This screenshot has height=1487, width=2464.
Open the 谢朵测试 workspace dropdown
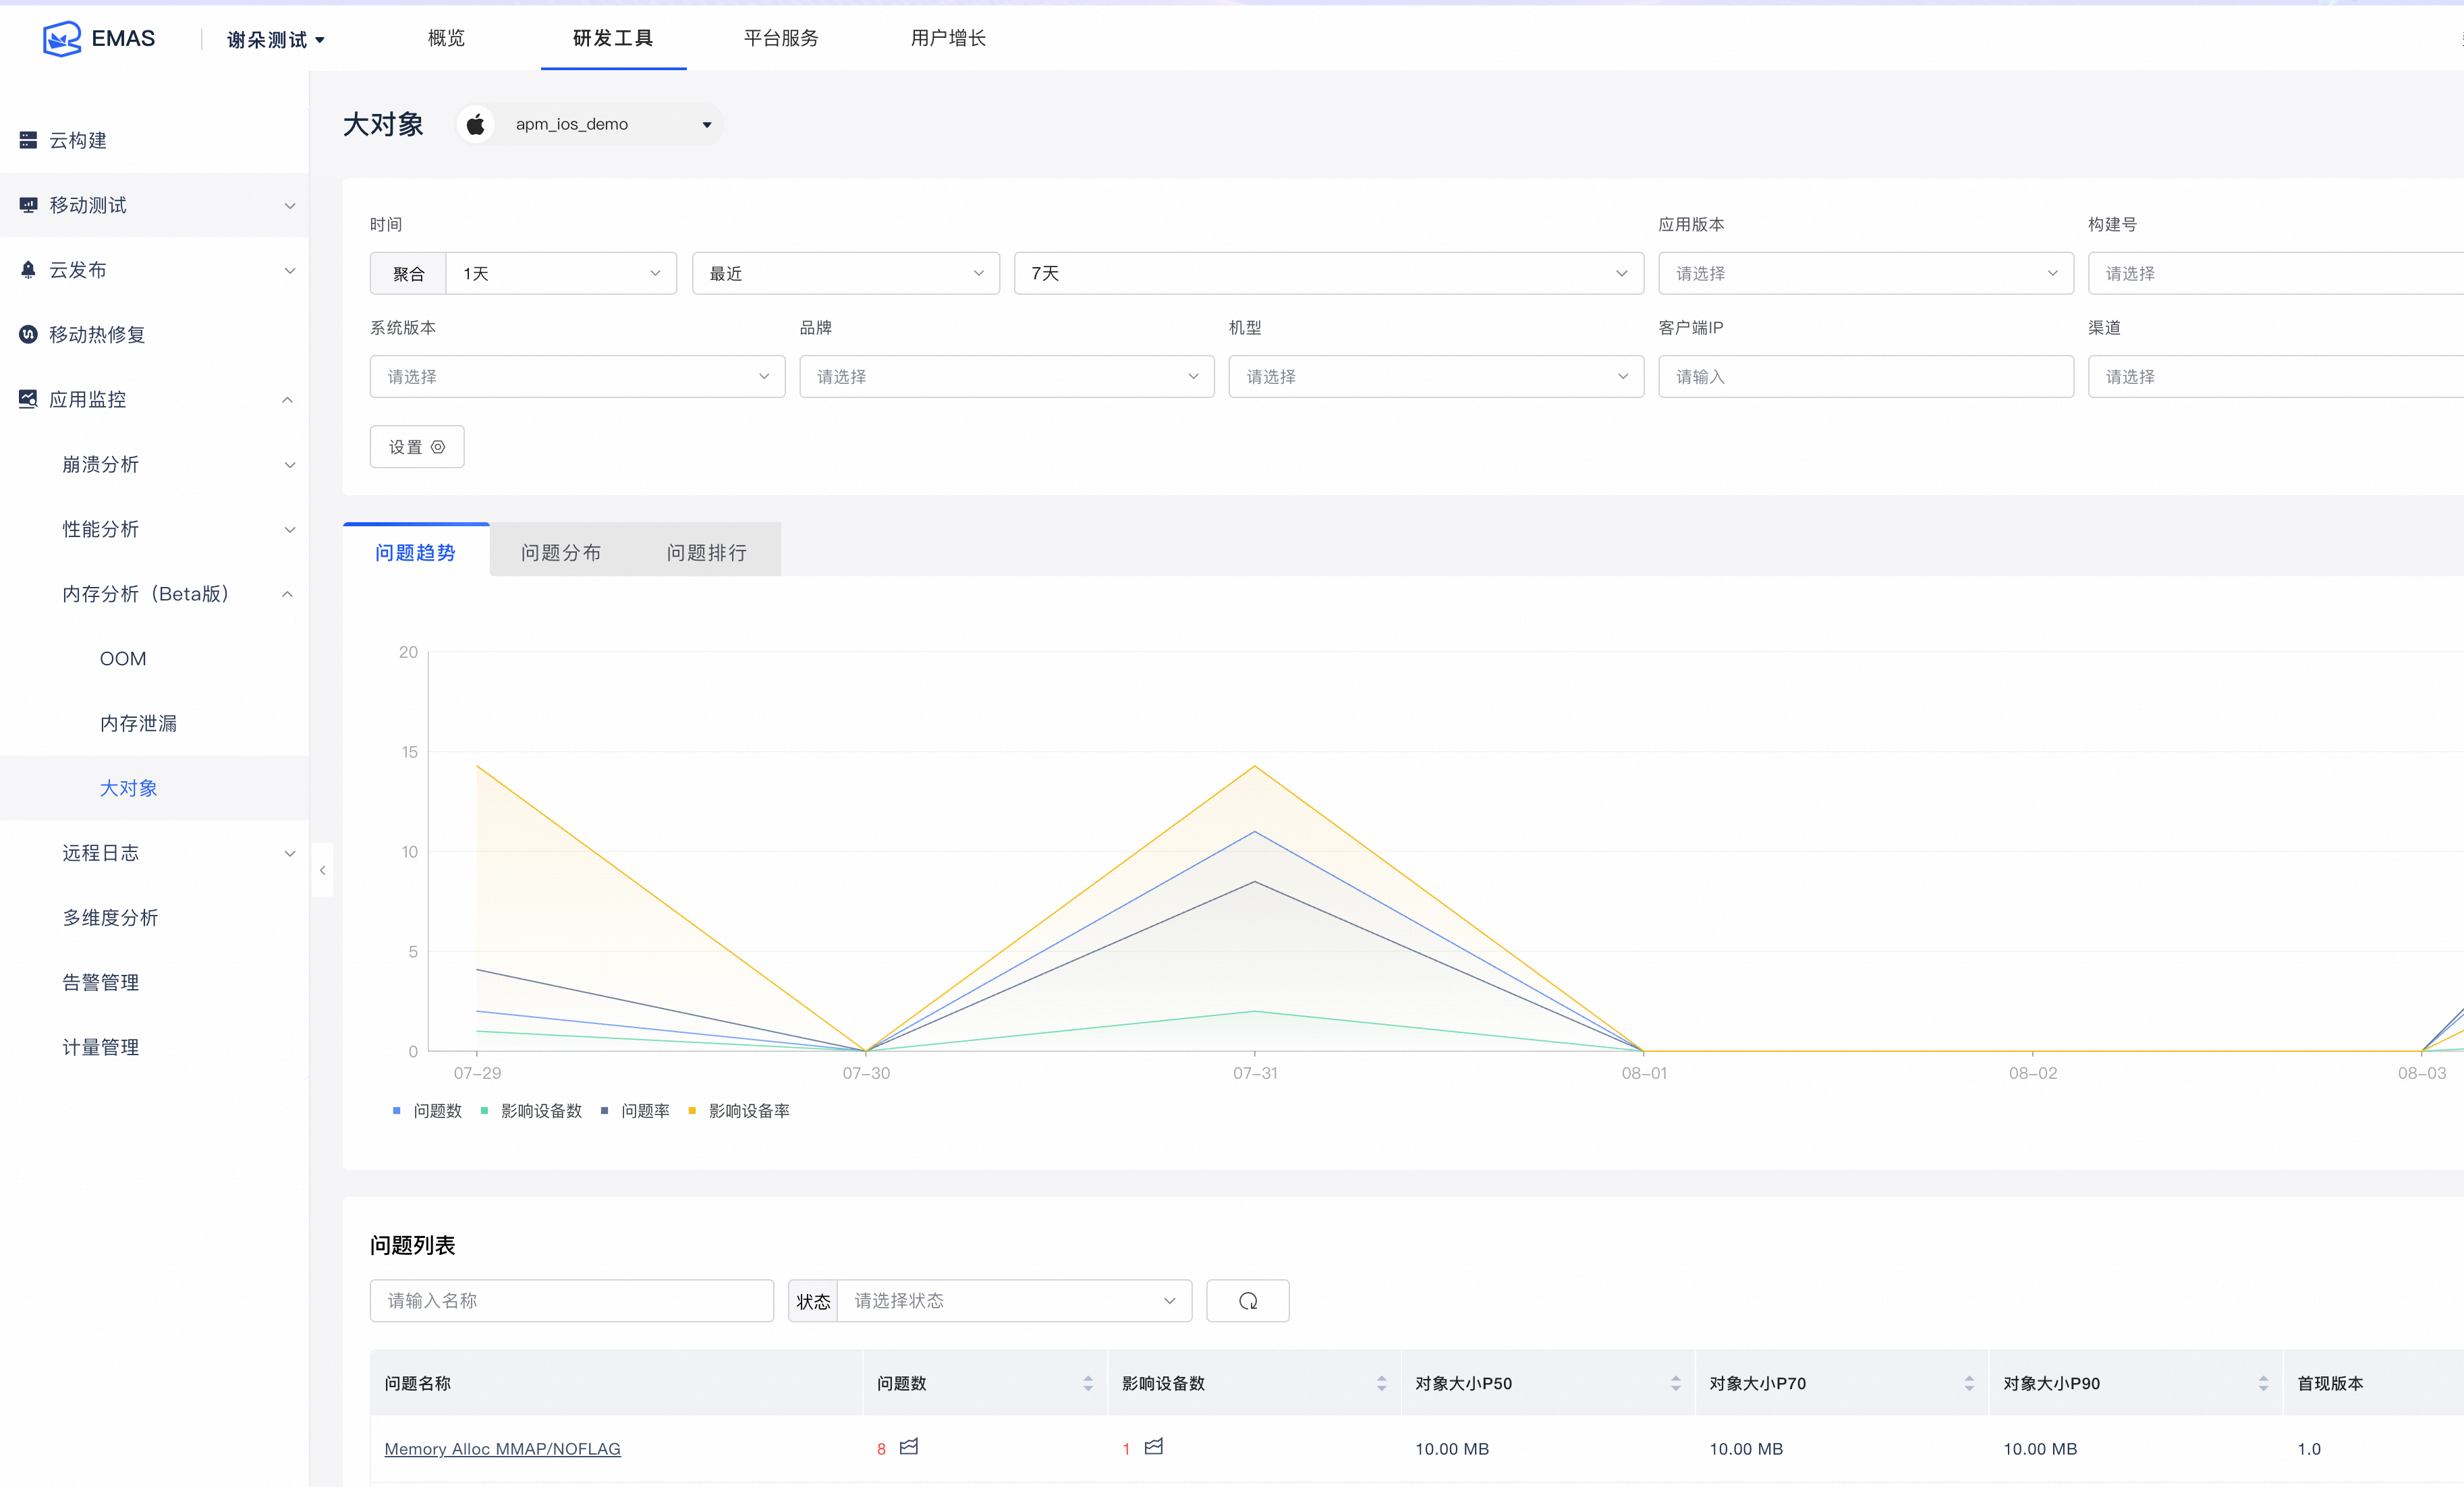coord(276,39)
